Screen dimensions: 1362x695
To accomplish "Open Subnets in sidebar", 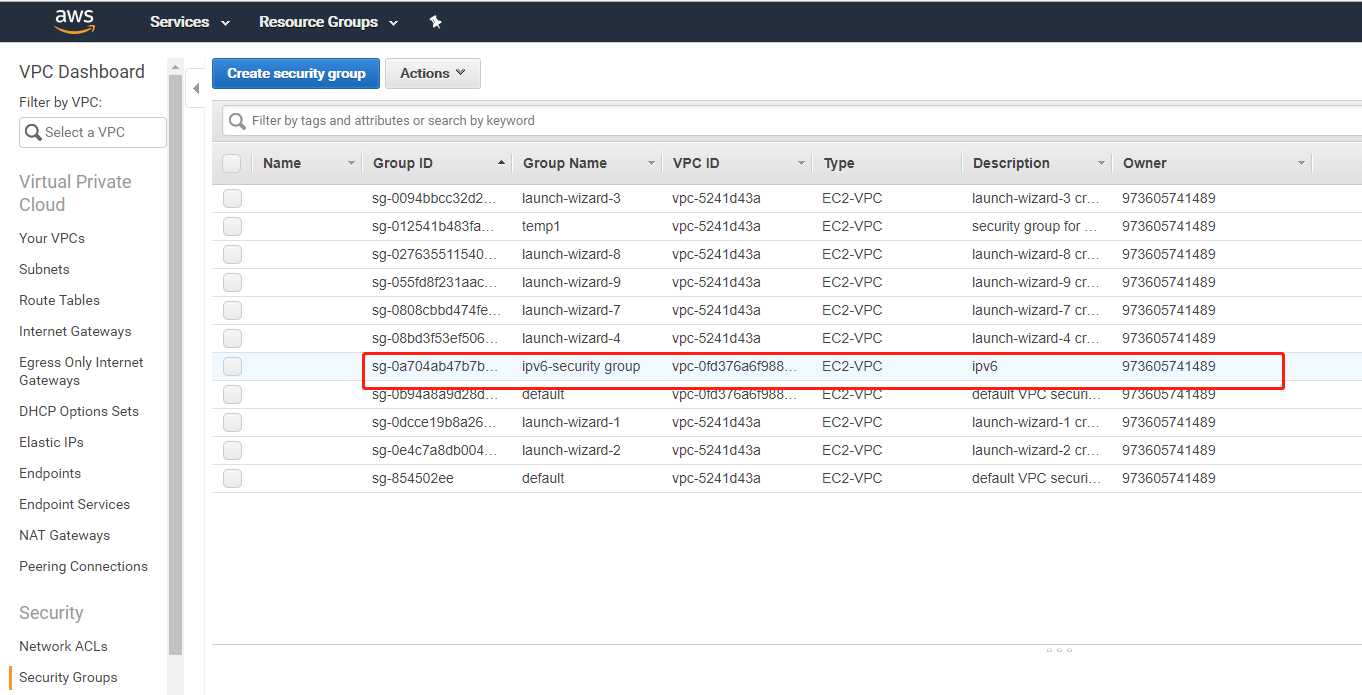I will [44, 269].
